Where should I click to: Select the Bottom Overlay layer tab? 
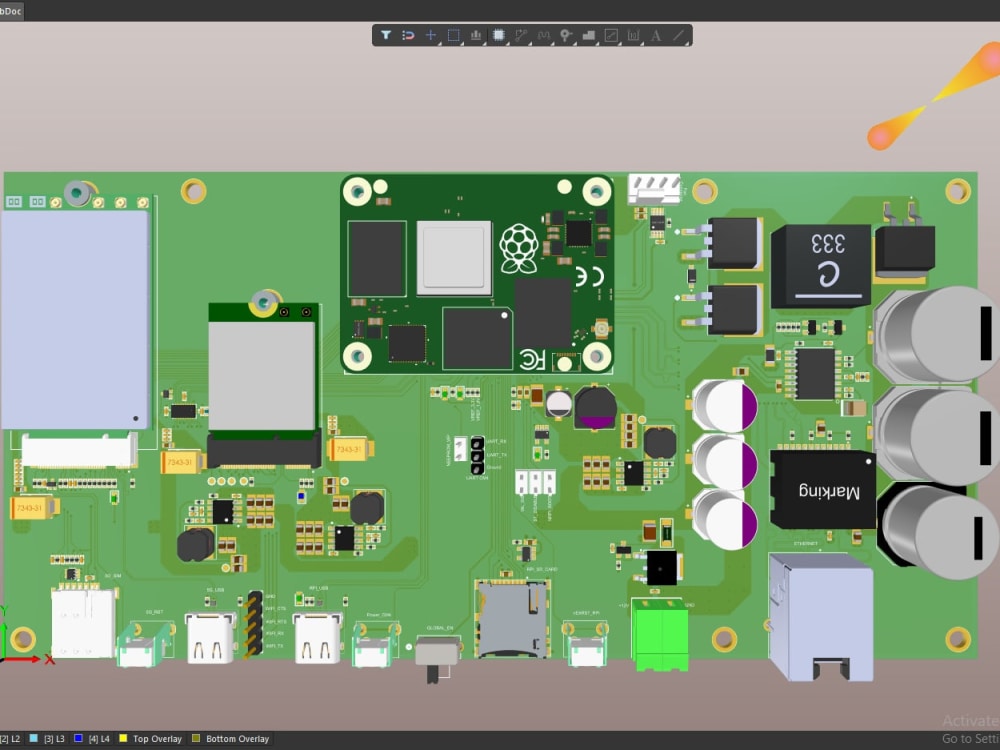pos(230,739)
